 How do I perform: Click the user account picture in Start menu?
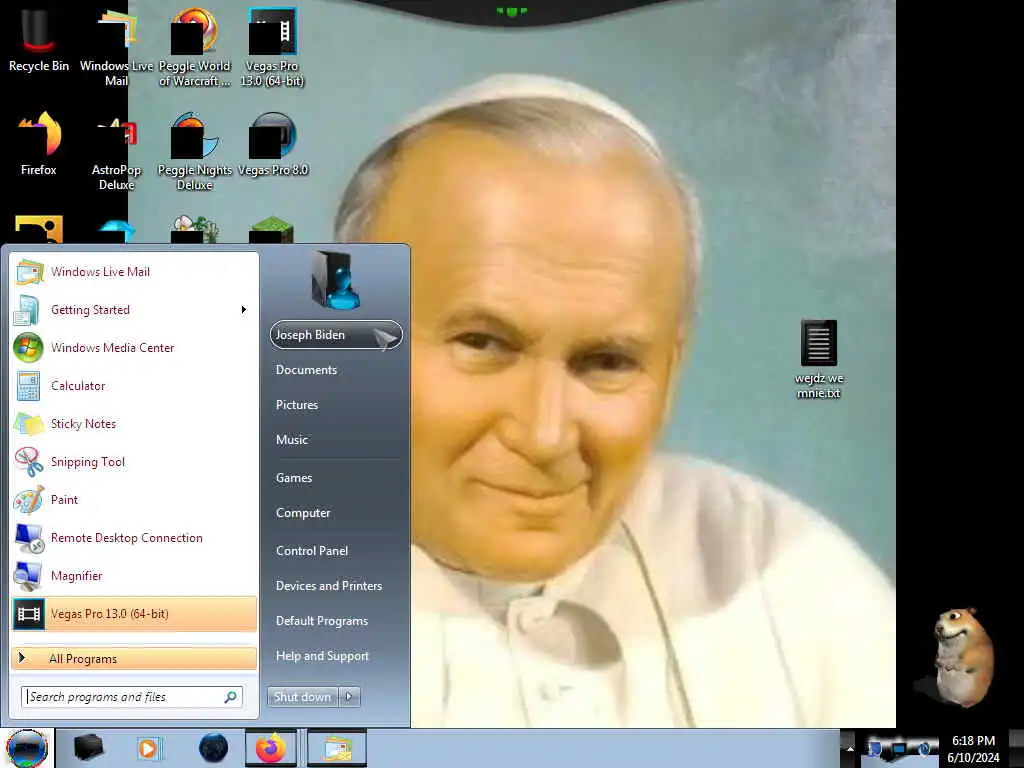336,280
